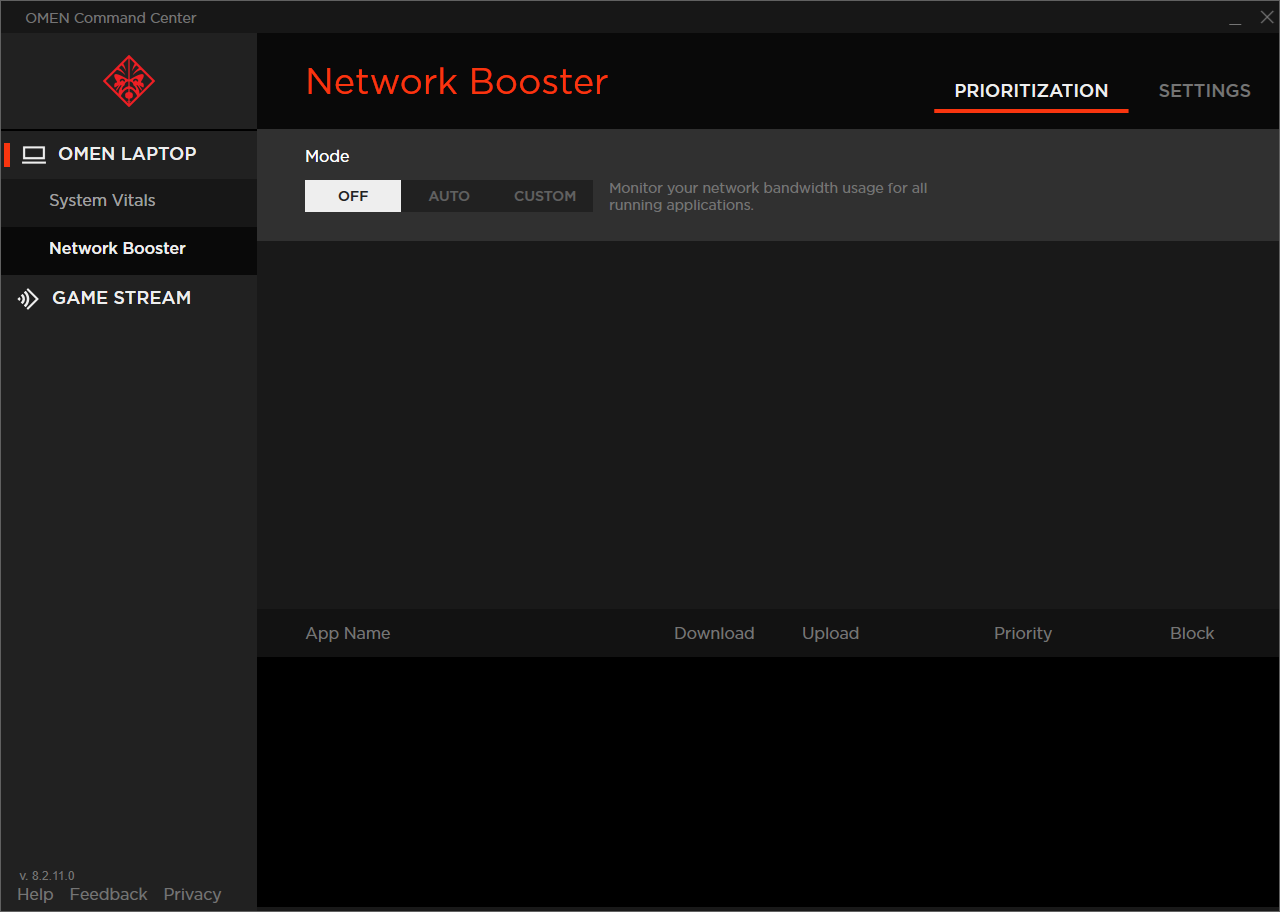
Task: Click the Upload column header
Action: [x=830, y=633]
